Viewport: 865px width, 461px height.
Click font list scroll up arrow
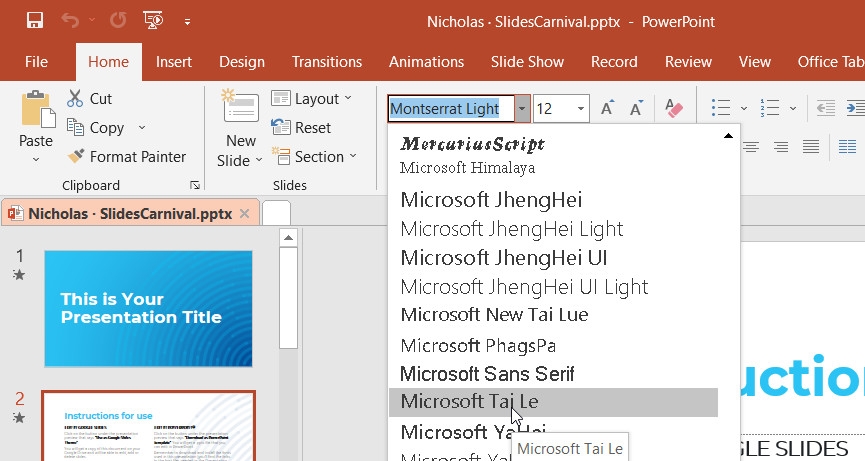(728, 136)
